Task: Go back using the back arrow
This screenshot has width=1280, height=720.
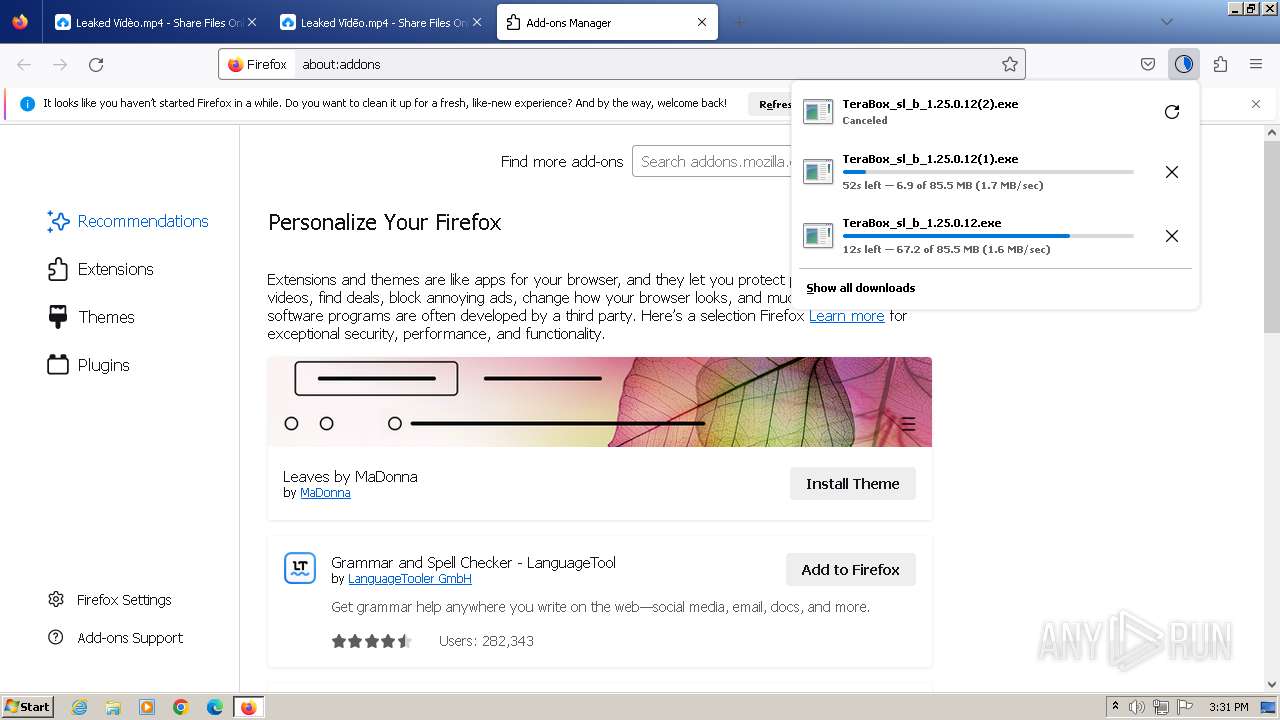Action: [x=24, y=64]
